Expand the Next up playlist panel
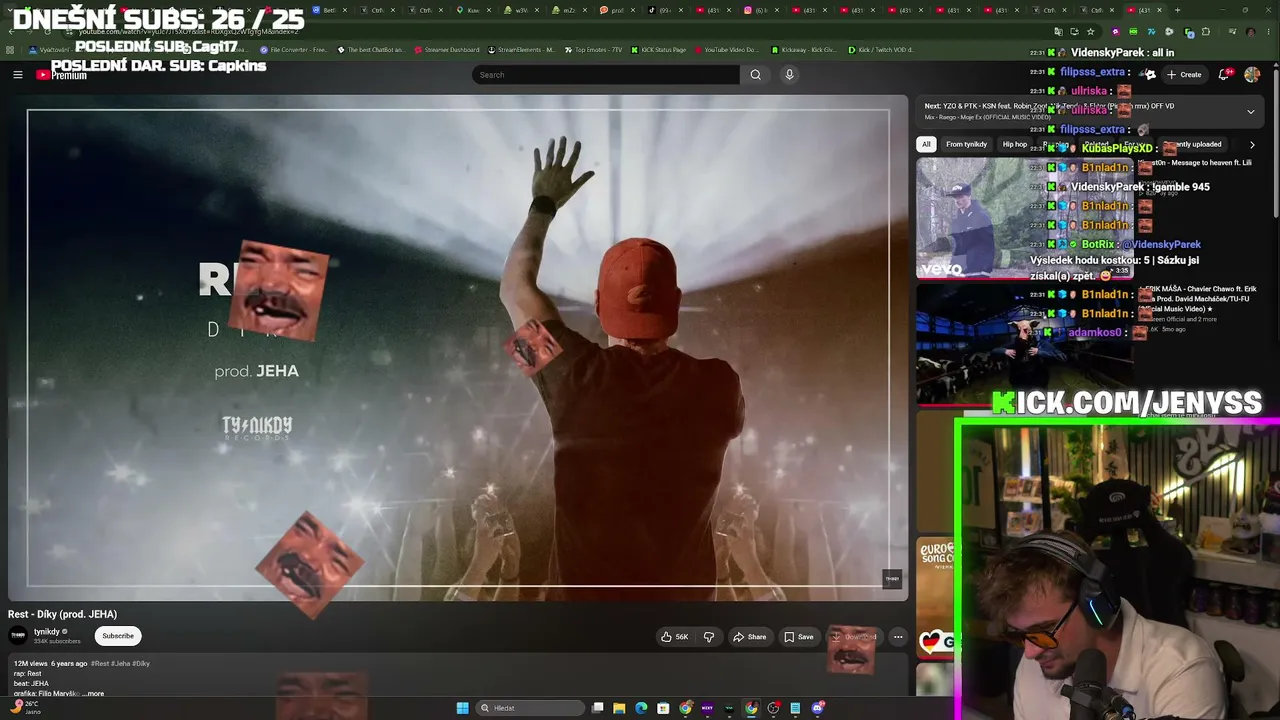This screenshot has width=1280, height=720. tap(1250, 111)
